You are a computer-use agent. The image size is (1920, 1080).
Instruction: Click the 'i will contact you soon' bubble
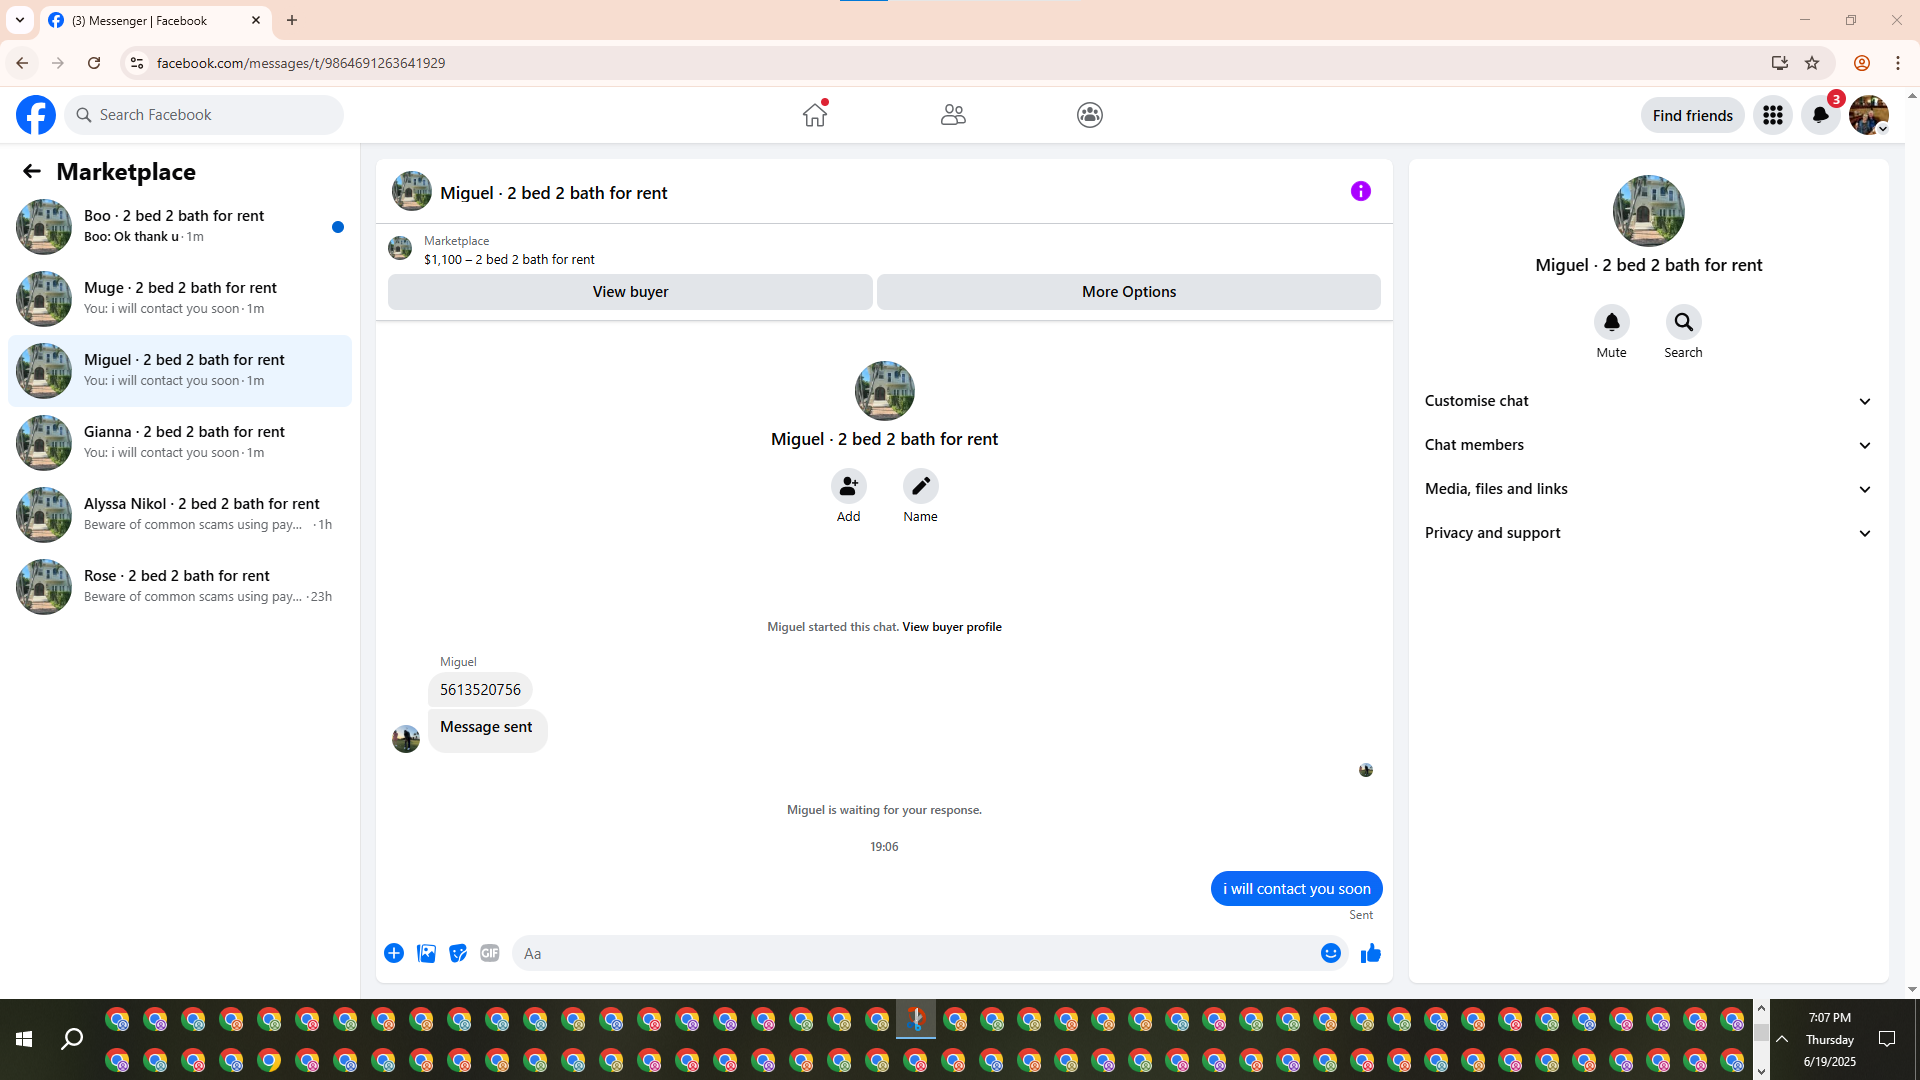1297,889
